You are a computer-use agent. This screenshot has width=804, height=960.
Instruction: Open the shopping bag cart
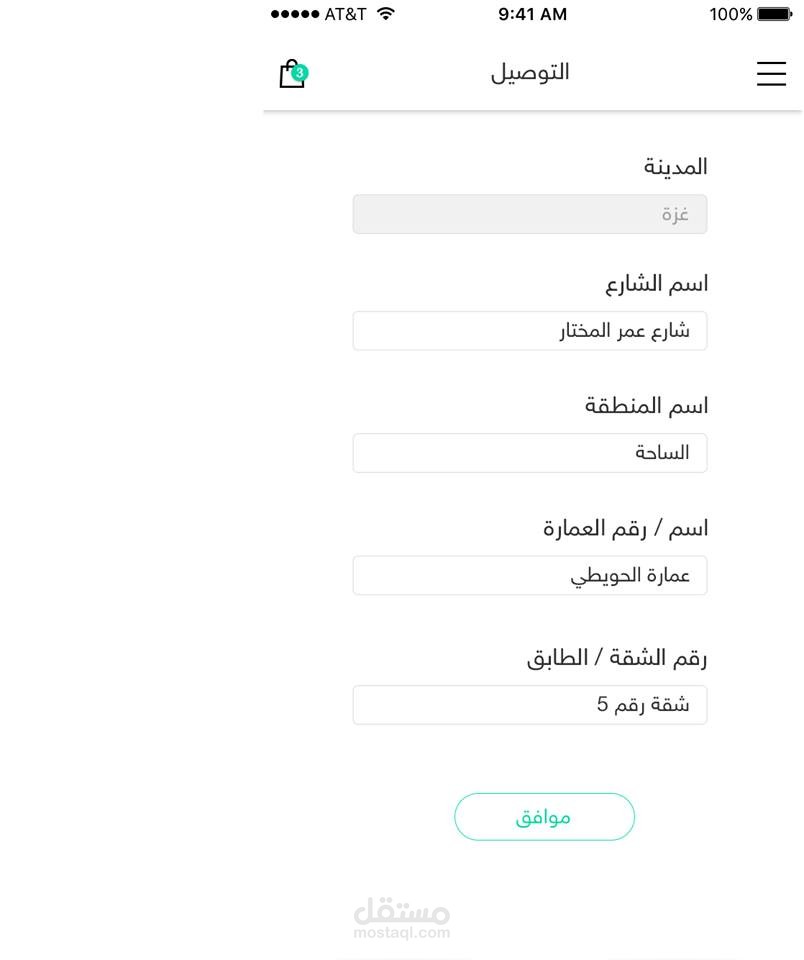click(291, 75)
